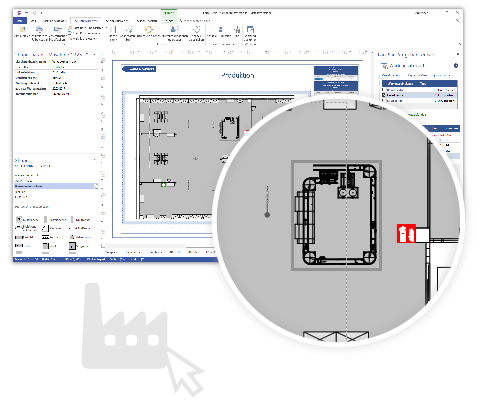Close the right side task pane
The height and width of the screenshot is (400, 480).
(x=458, y=54)
